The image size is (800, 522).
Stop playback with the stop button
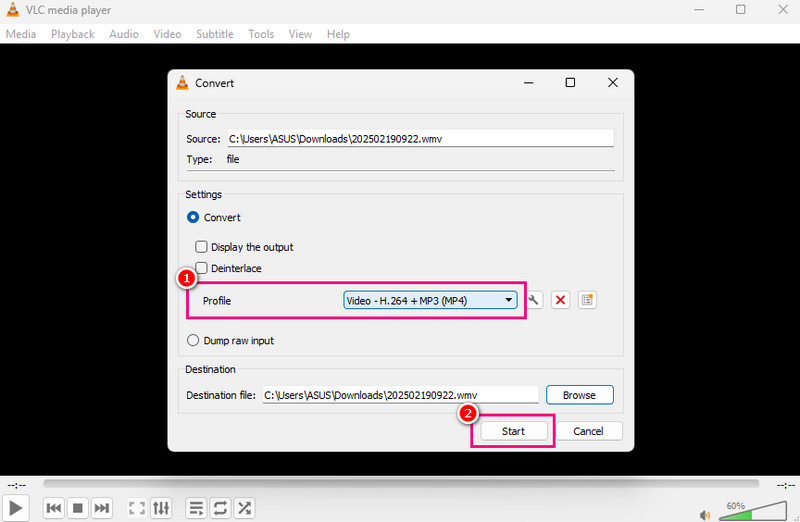(x=78, y=508)
